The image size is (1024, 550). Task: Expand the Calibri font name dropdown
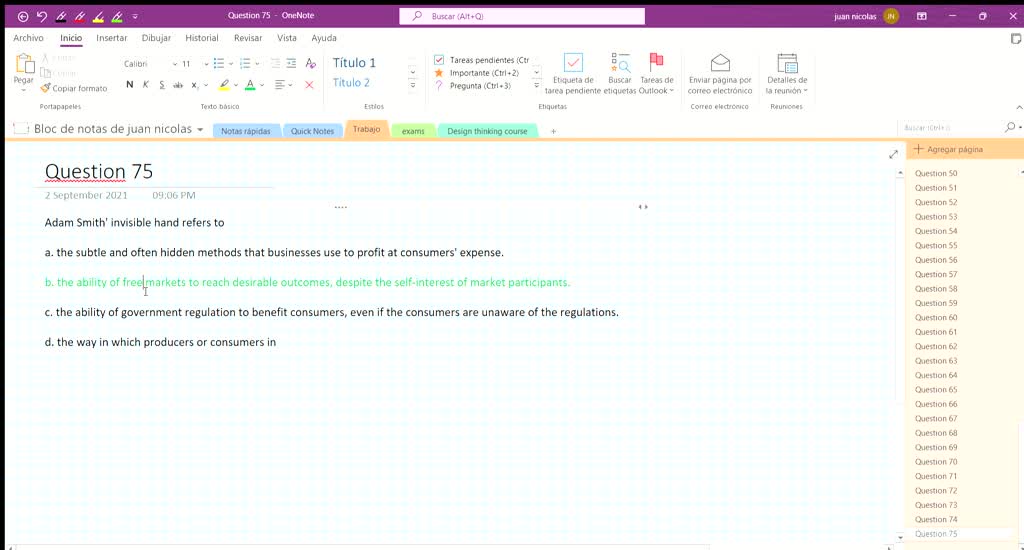(175, 64)
